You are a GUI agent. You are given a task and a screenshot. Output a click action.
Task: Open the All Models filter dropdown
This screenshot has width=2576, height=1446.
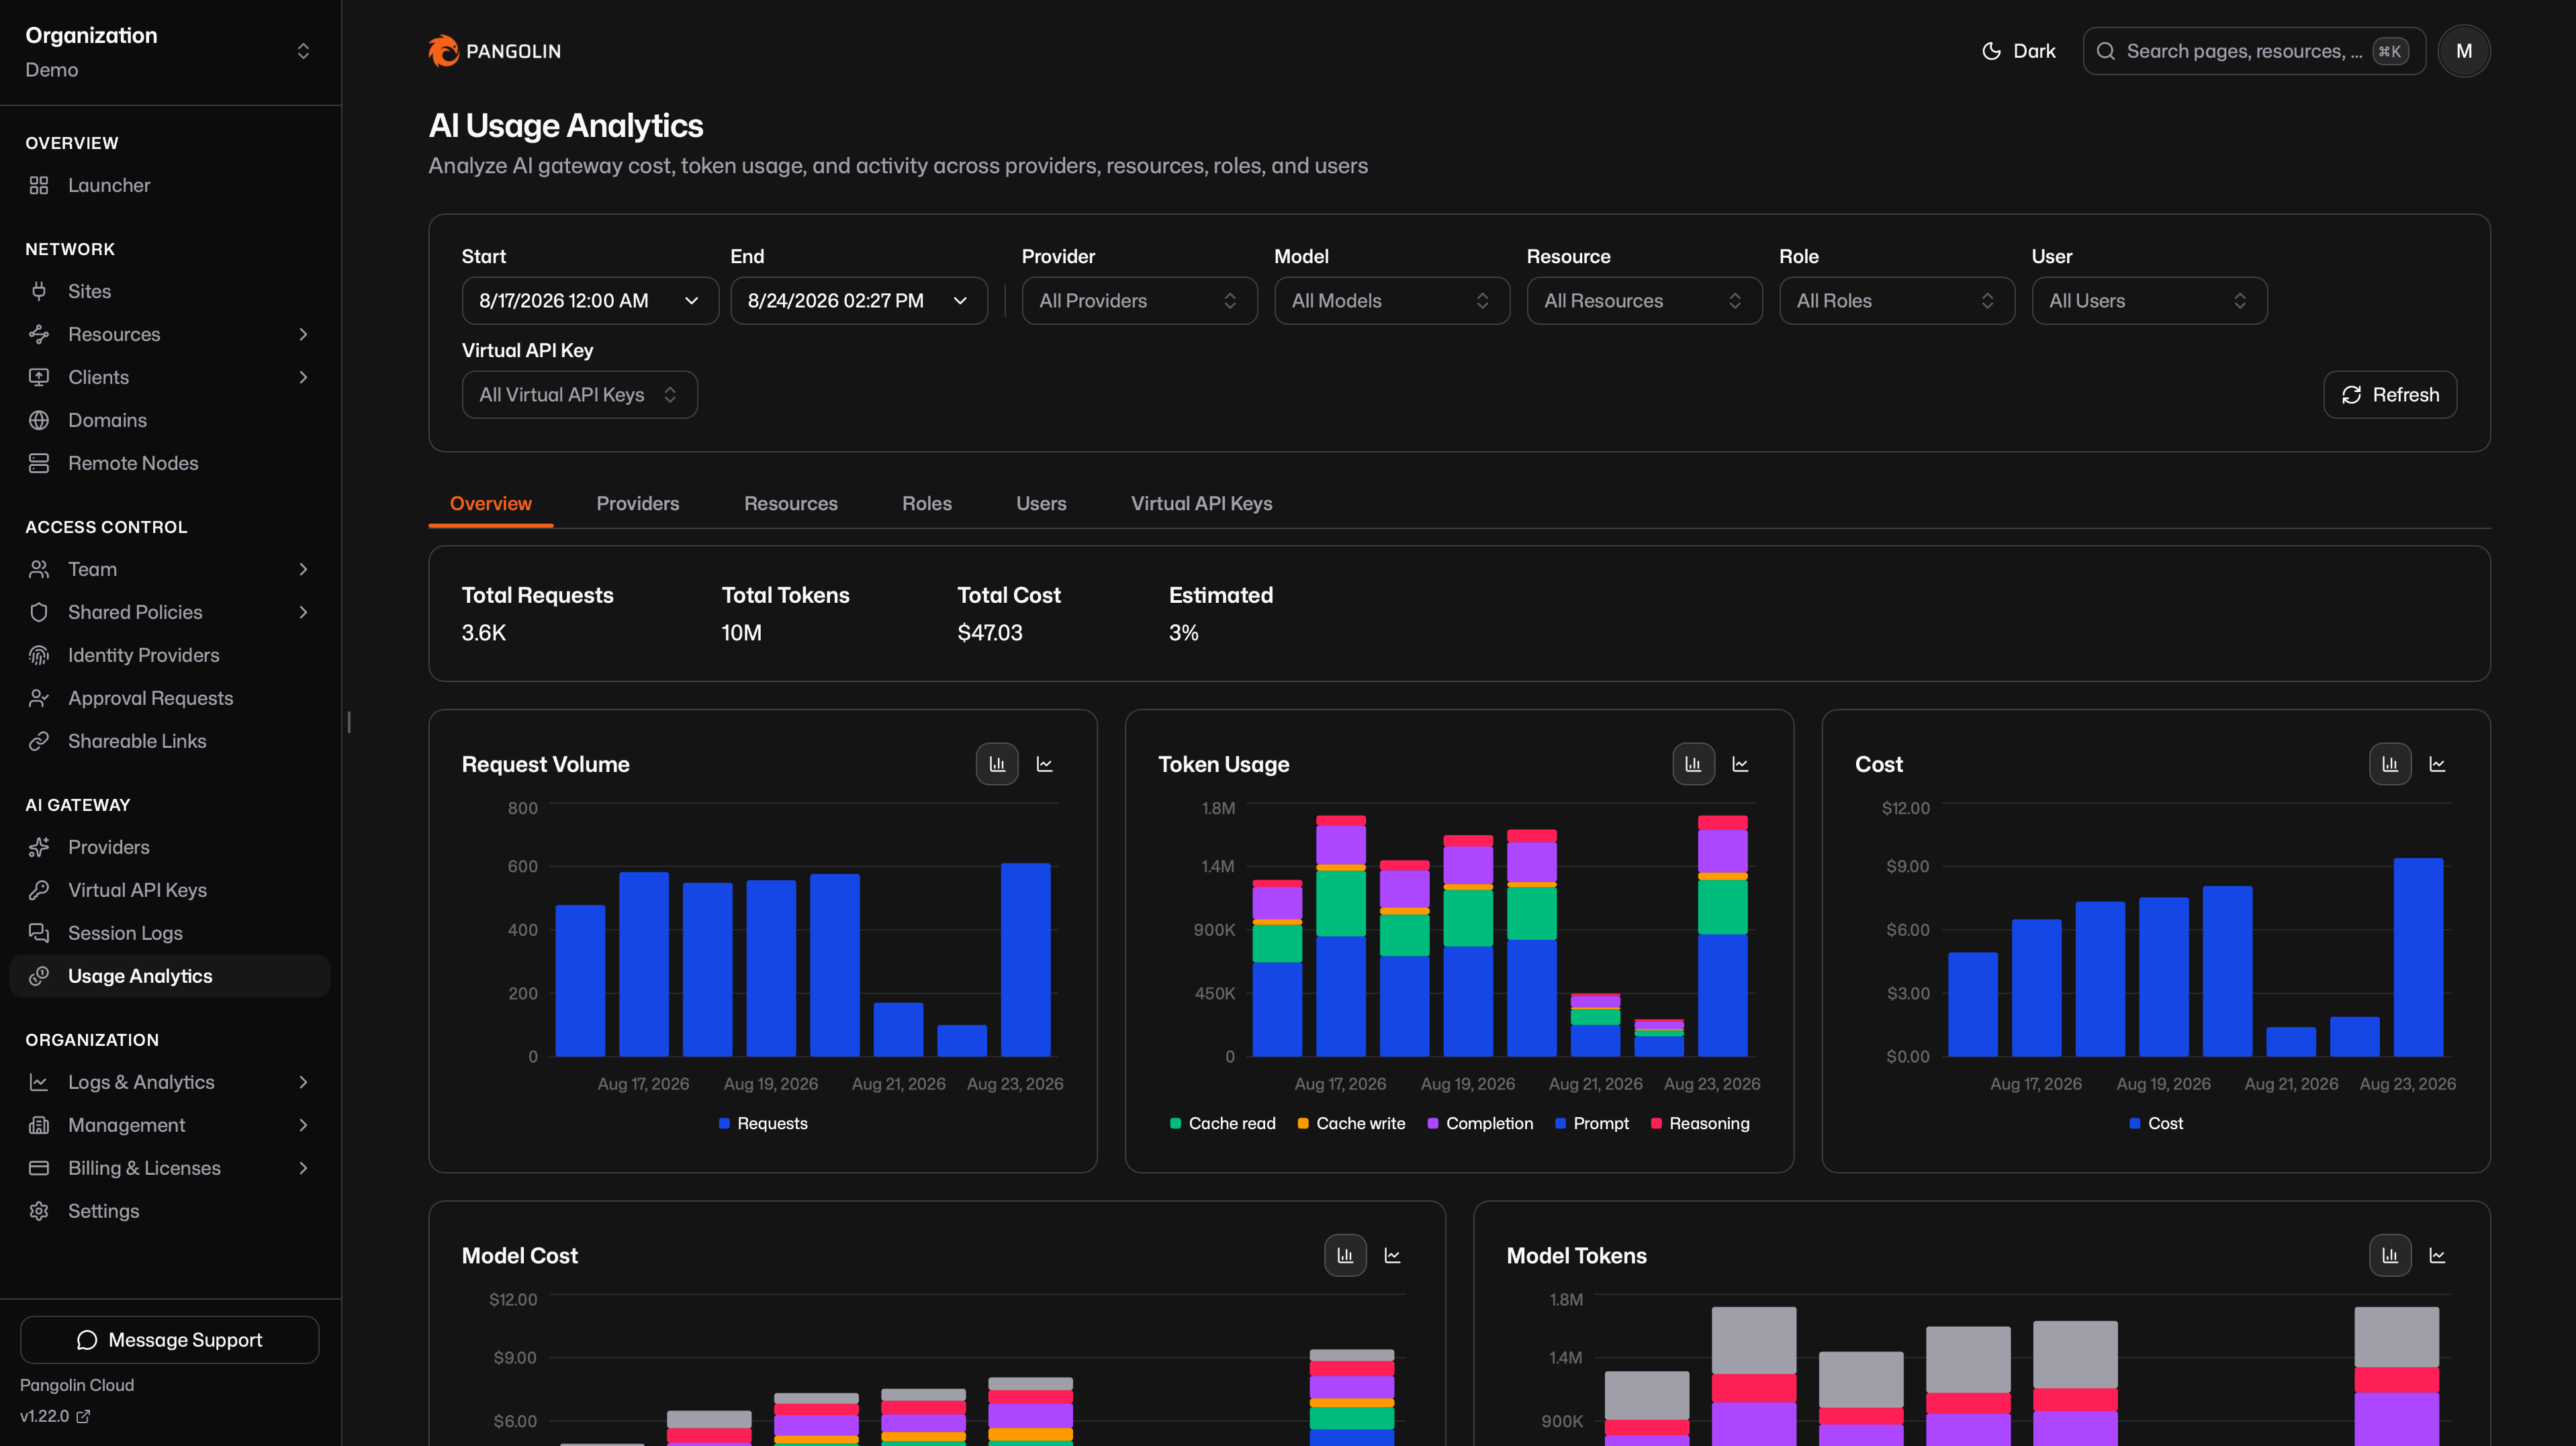point(1392,301)
